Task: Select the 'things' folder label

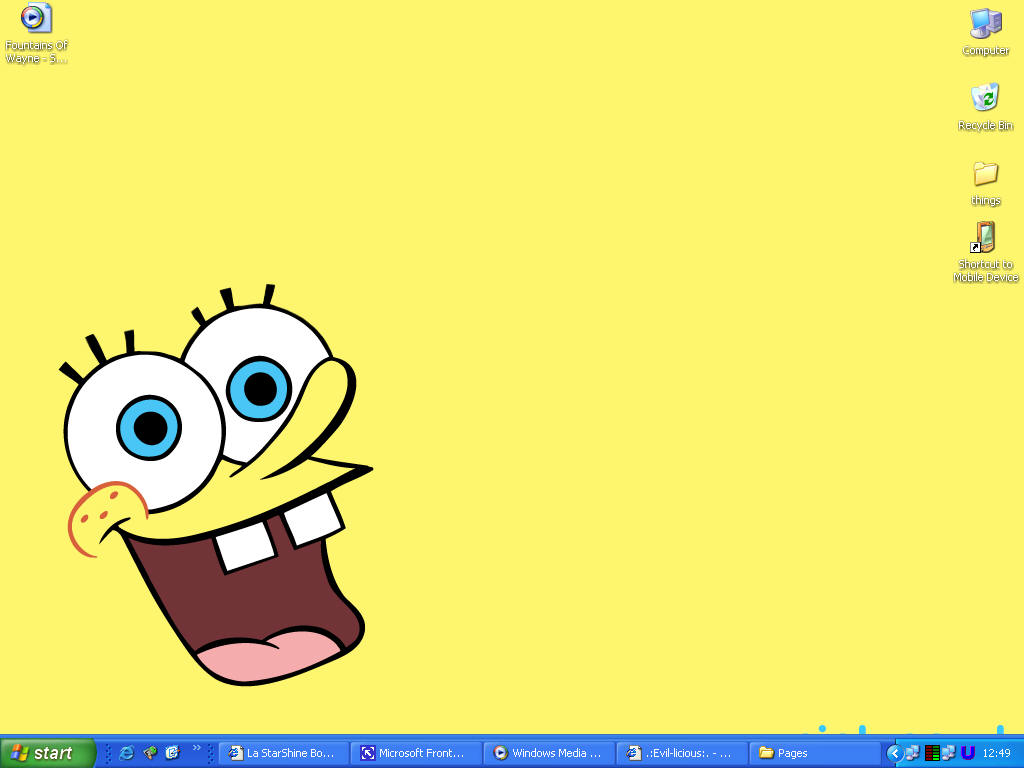Action: [985, 200]
